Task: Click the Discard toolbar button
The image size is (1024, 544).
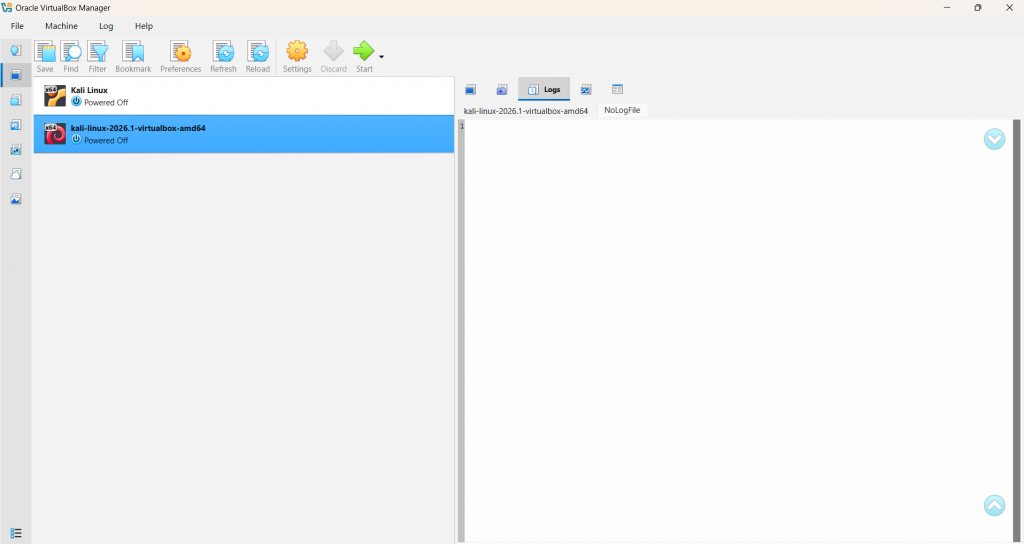Action: coord(333,57)
